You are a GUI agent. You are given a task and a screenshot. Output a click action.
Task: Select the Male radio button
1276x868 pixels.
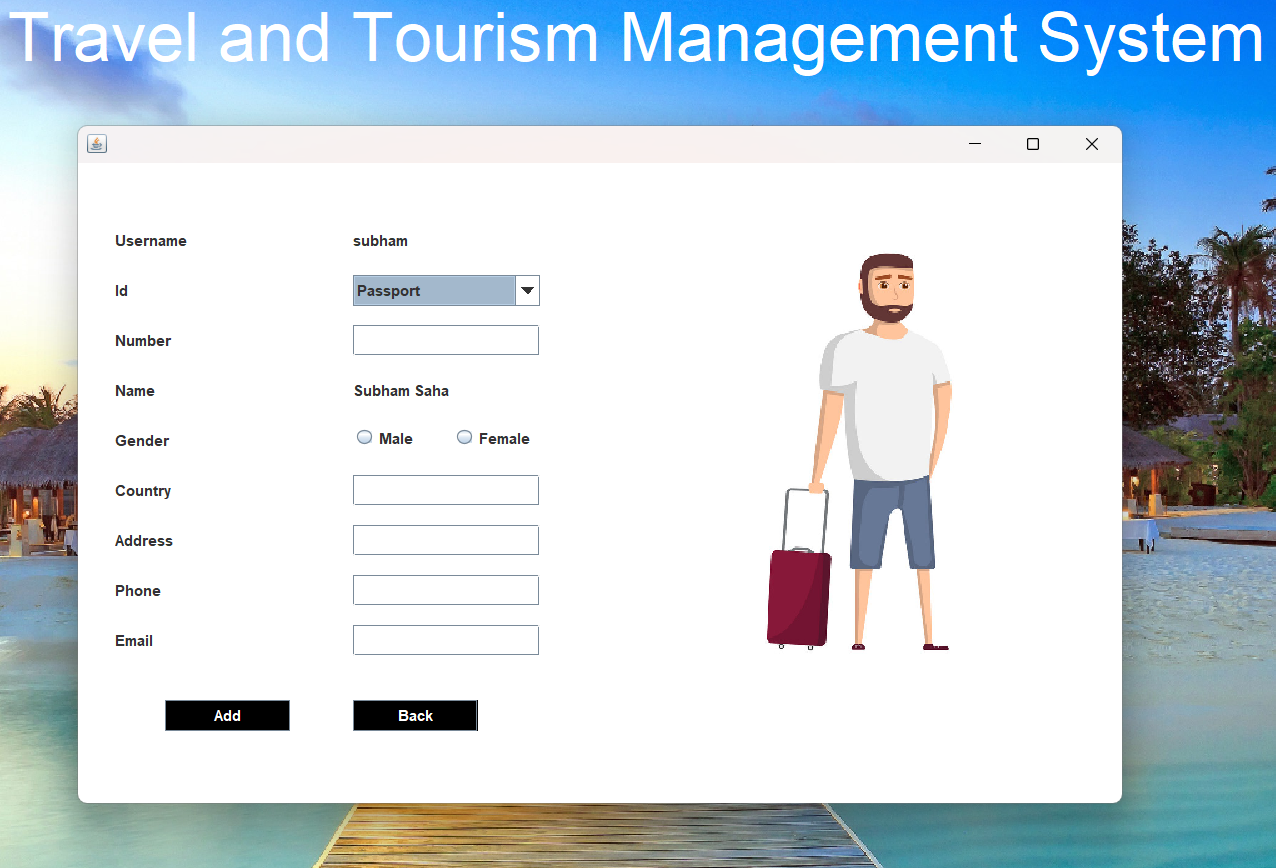pos(364,437)
